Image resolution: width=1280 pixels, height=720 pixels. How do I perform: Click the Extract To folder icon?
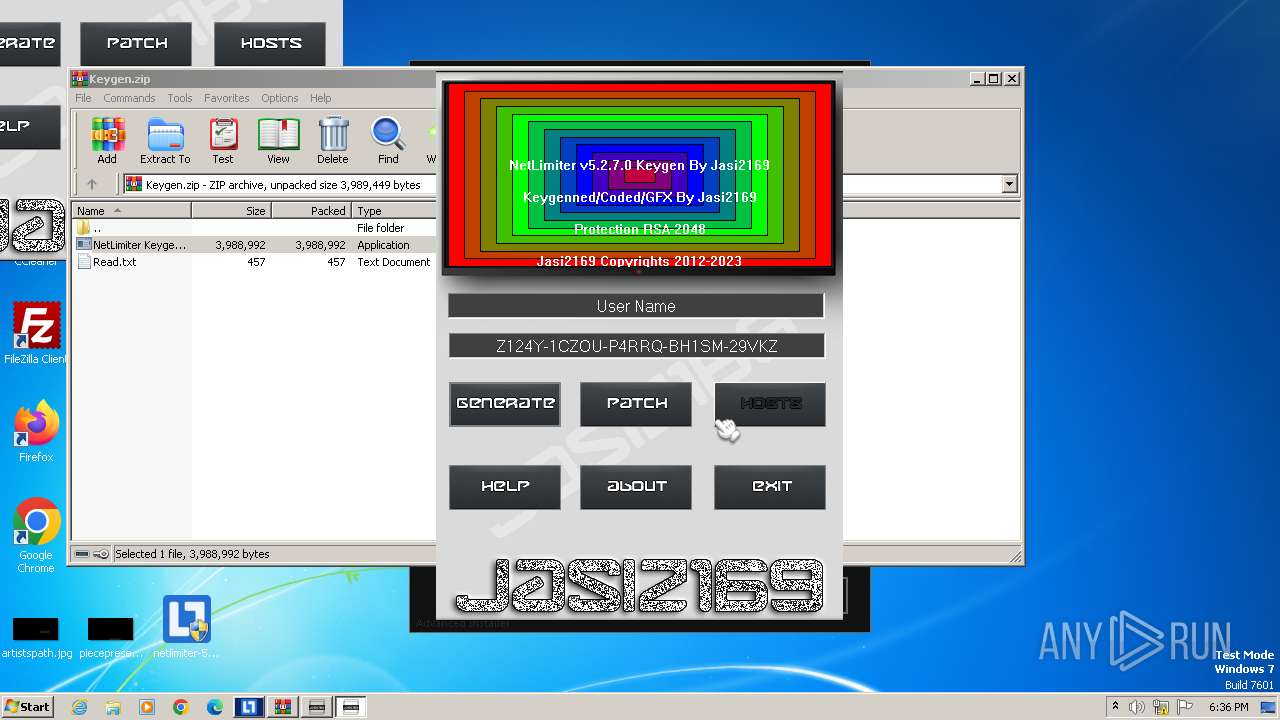(x=165, y=141)
